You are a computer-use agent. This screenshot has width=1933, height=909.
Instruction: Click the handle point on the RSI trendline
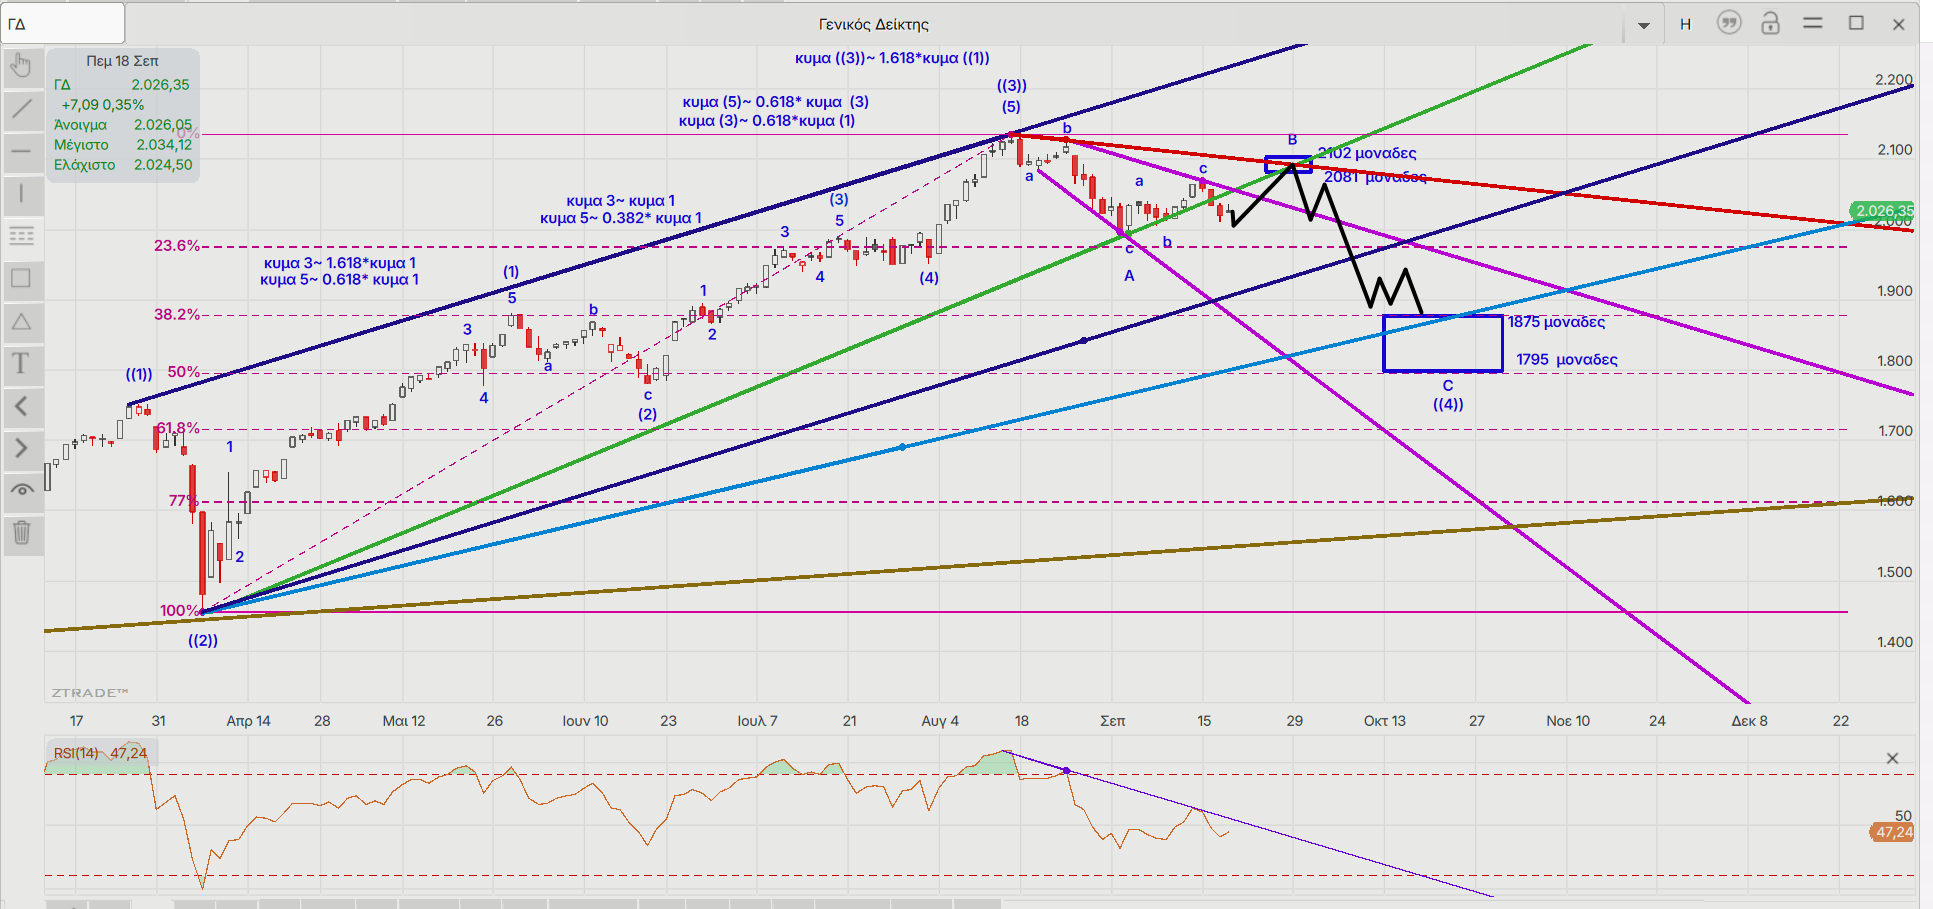coord(1066,771)
